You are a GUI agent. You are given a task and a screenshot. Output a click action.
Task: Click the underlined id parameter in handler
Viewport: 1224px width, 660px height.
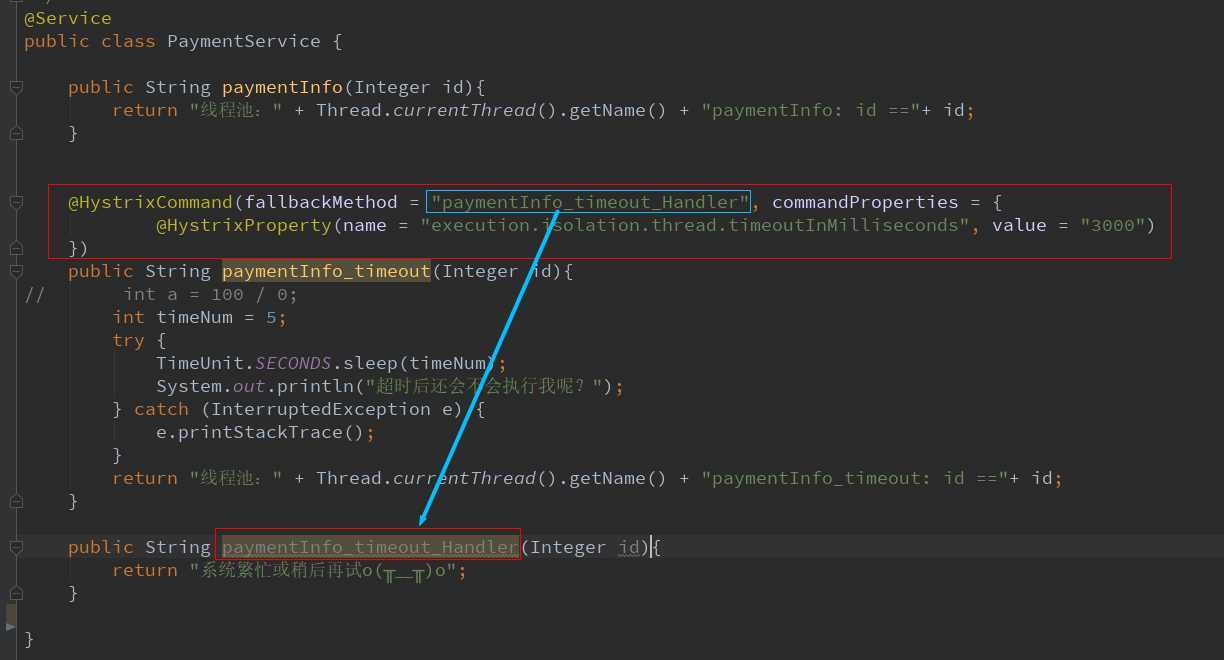(629, 547)
